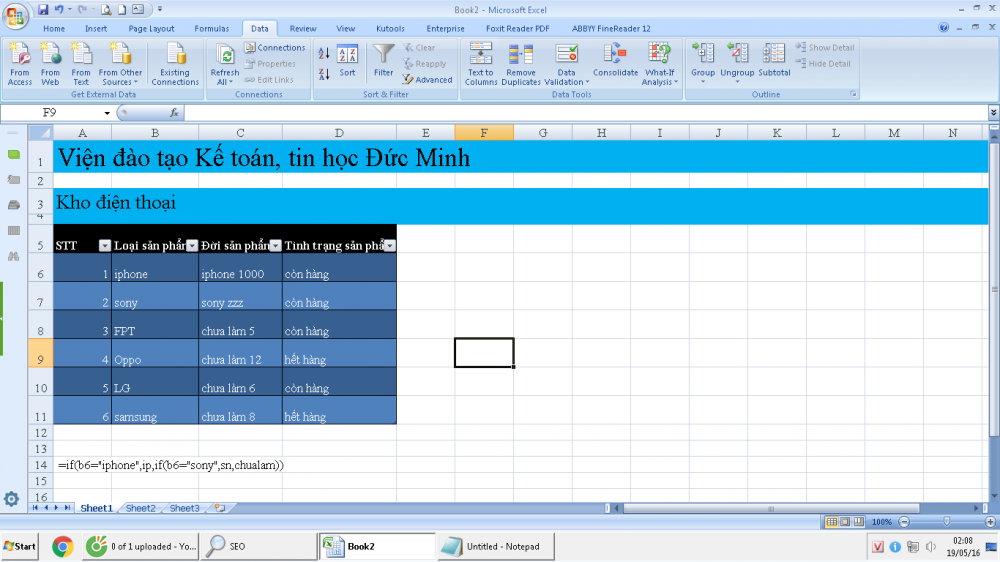The width and height of the screenshot is (1000, 562).
Task: Open the Data Validation dropdown
Action: point(566,78)
